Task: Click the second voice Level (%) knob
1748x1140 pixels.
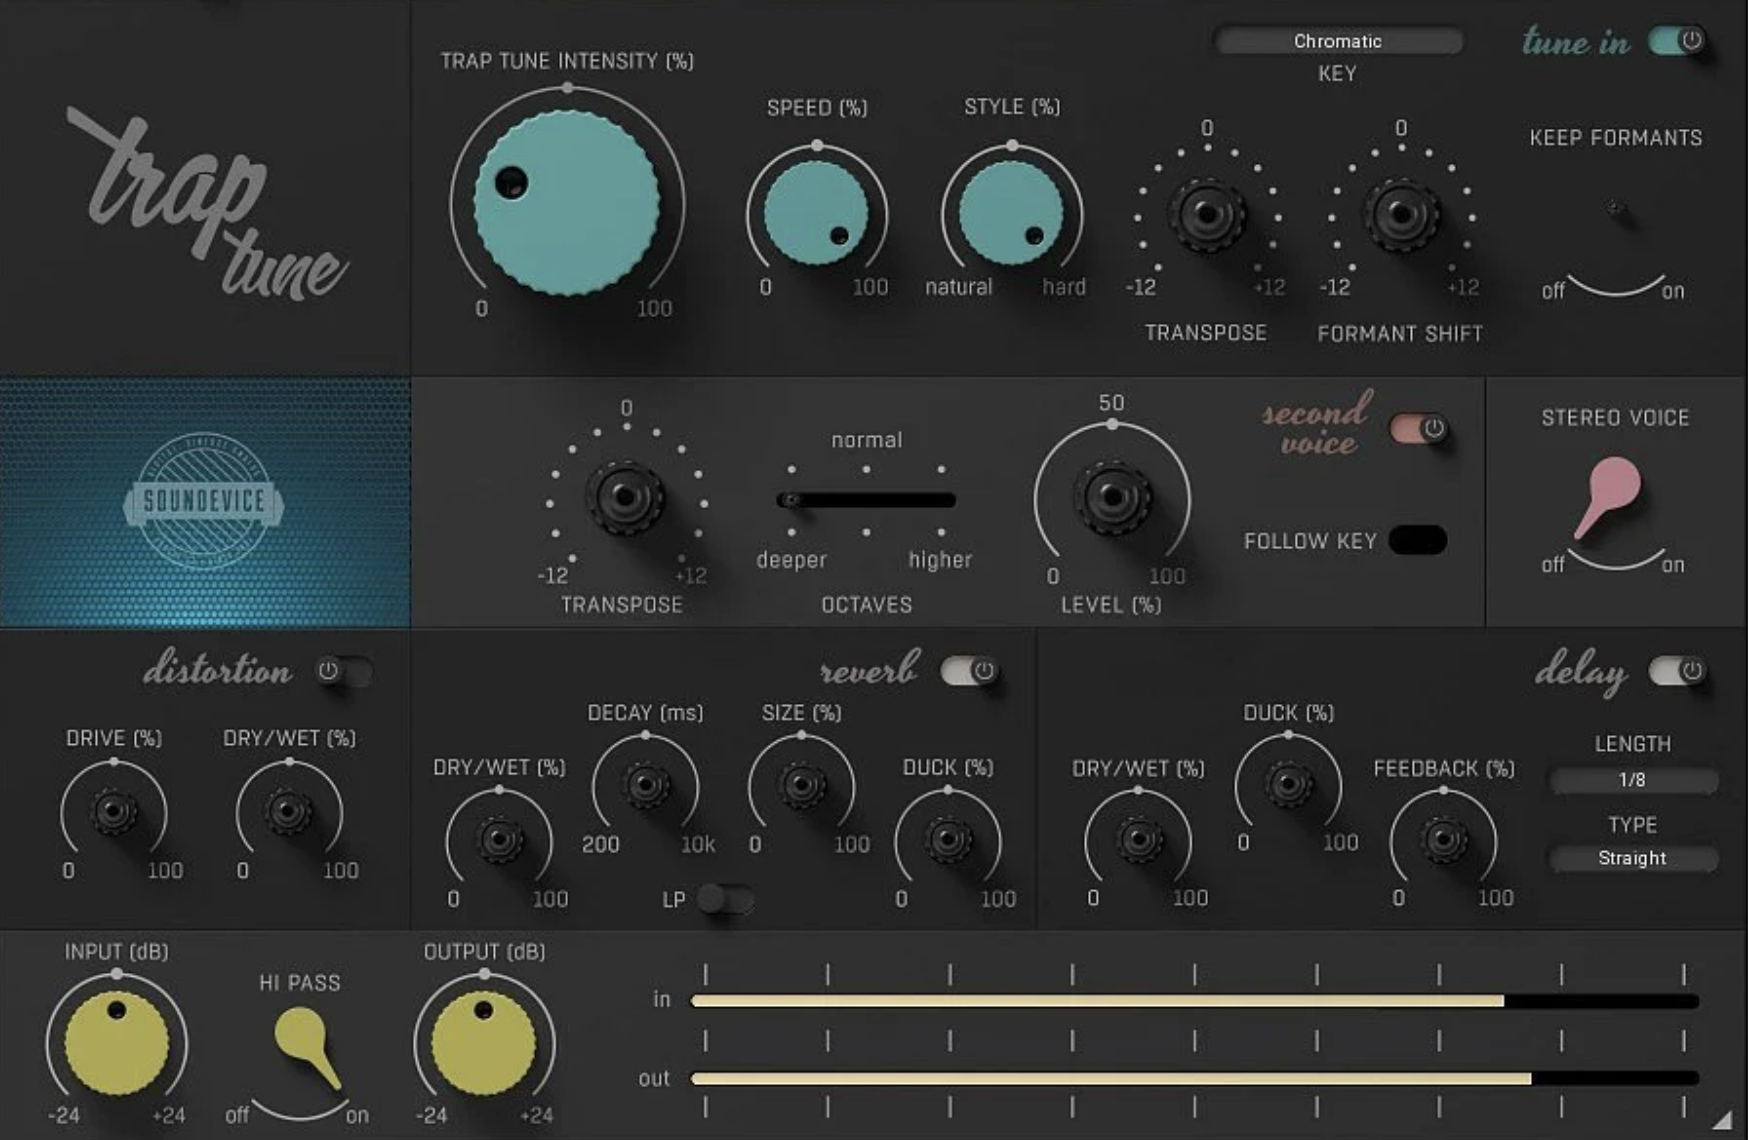Action: click(1112, 496)
